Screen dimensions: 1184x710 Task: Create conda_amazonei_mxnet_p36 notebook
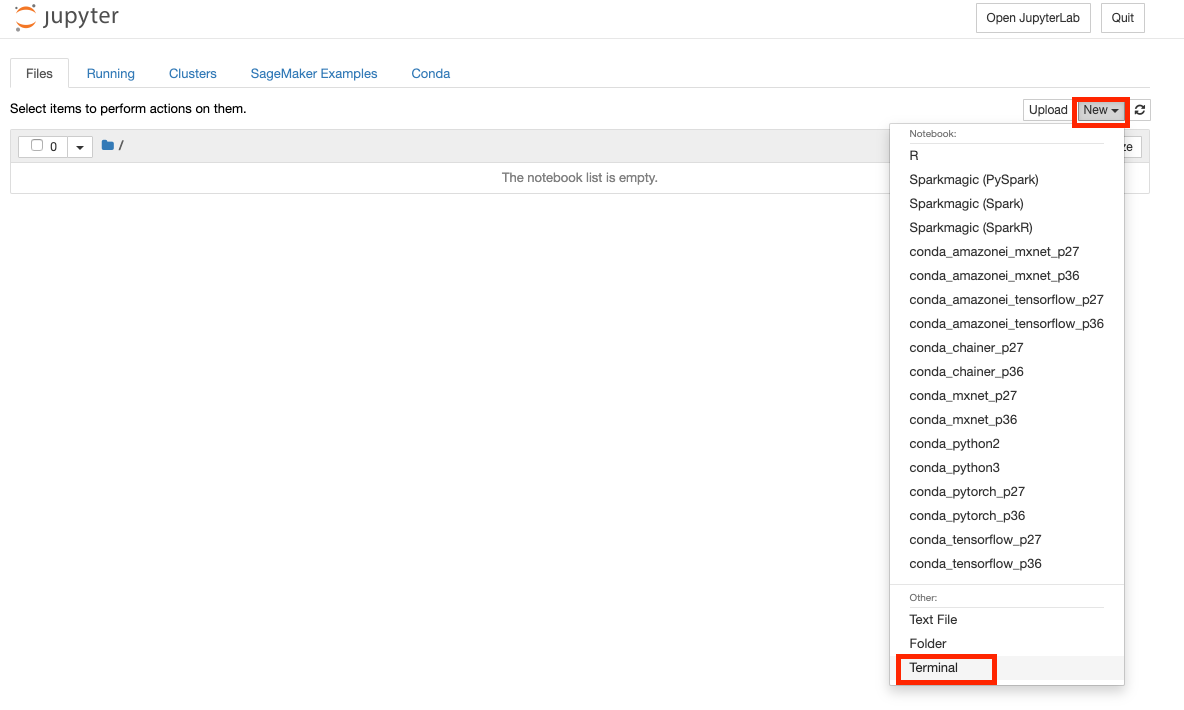(x=1007, y=276)
